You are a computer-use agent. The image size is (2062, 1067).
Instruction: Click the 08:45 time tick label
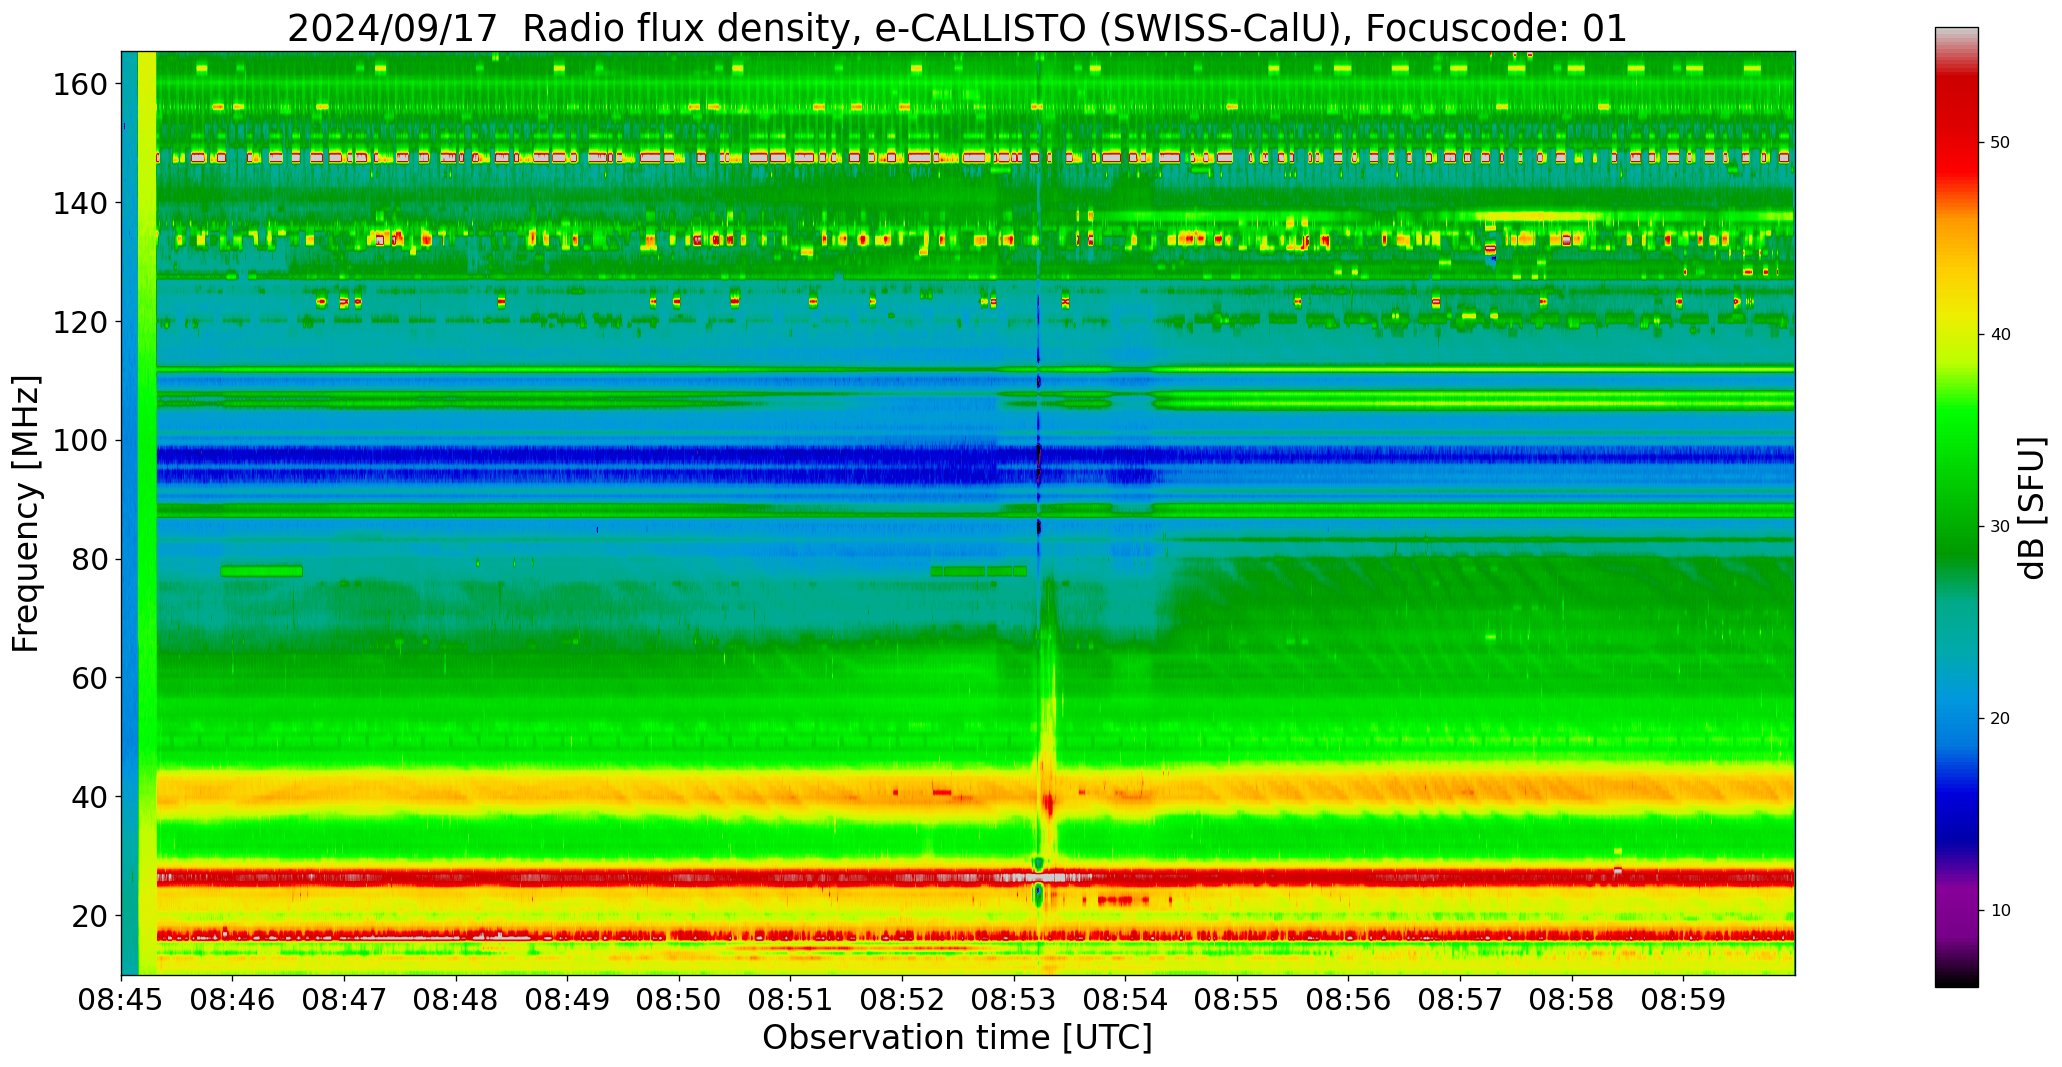[x=122, y=1001]
